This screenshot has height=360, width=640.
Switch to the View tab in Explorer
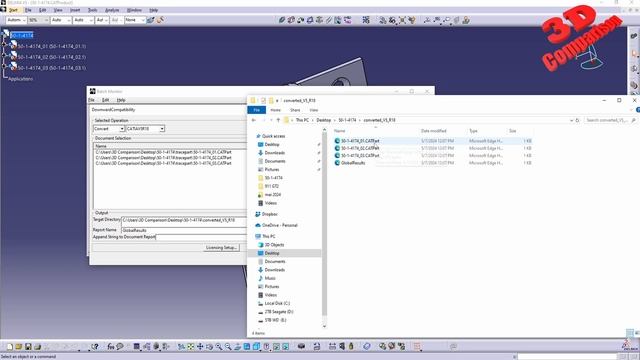coord(313,110)
